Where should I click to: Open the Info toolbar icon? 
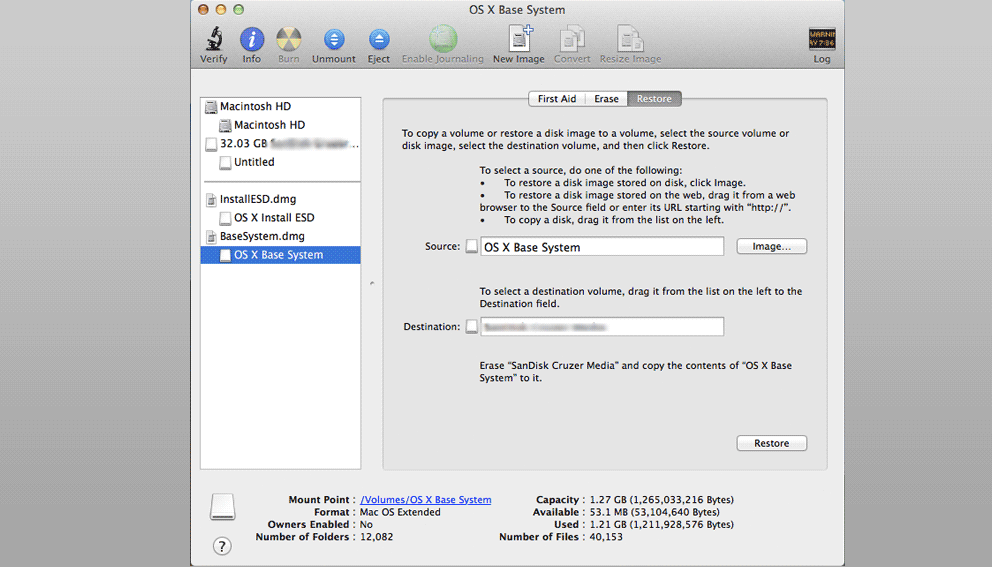252,39
